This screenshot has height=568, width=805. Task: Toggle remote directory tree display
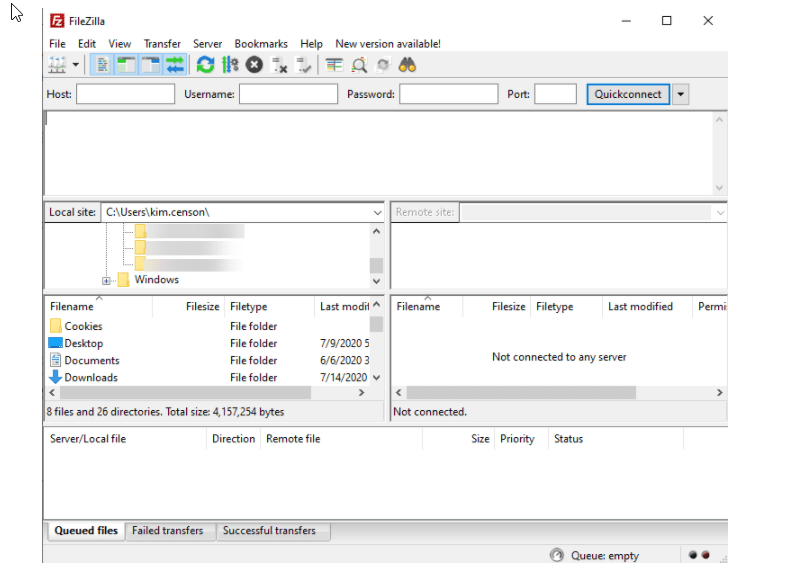[x=150, y=65]
